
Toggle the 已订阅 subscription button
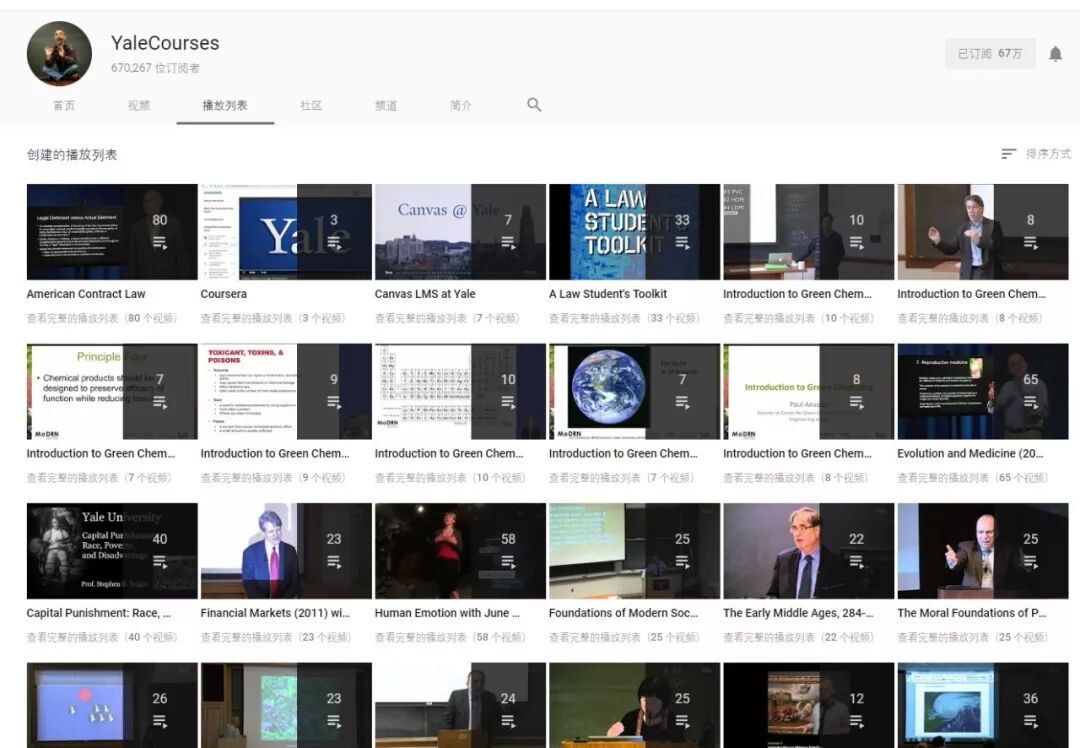989,54
